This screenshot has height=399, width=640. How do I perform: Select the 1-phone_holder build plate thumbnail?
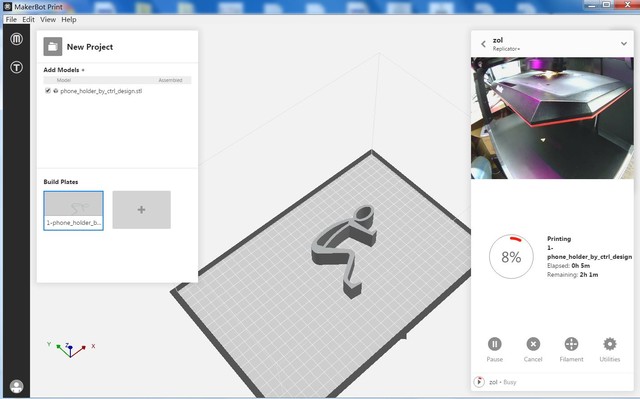73,211
